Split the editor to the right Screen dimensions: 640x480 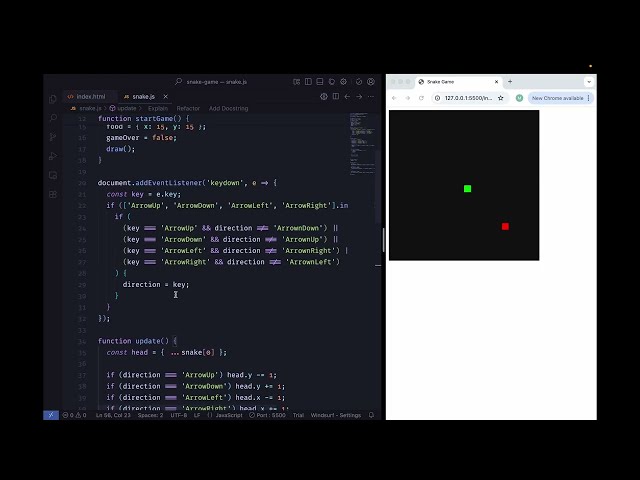[x=336, y=96]
